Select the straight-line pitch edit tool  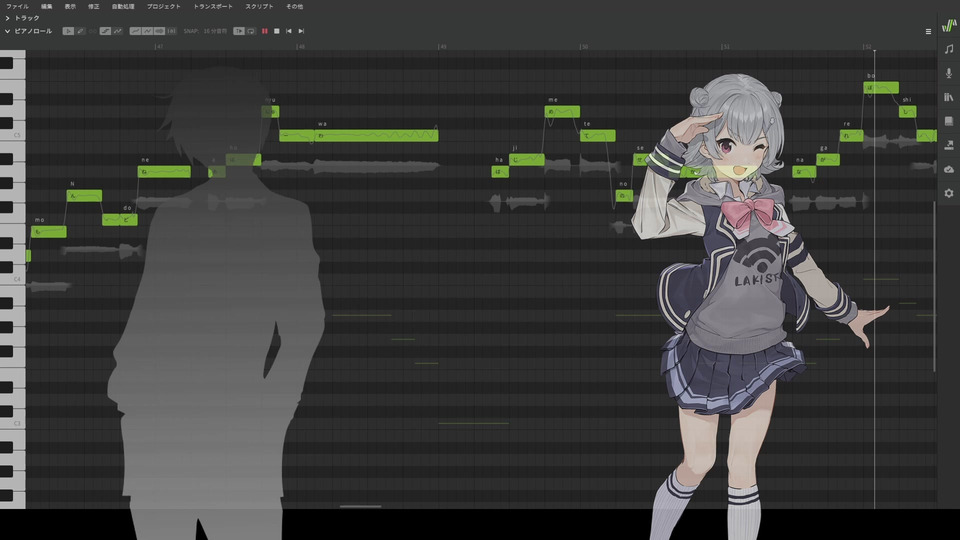[105, 31]
